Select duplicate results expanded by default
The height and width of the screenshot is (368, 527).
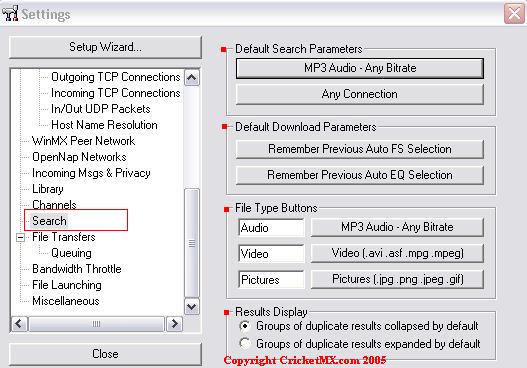(x=360, y=344)
